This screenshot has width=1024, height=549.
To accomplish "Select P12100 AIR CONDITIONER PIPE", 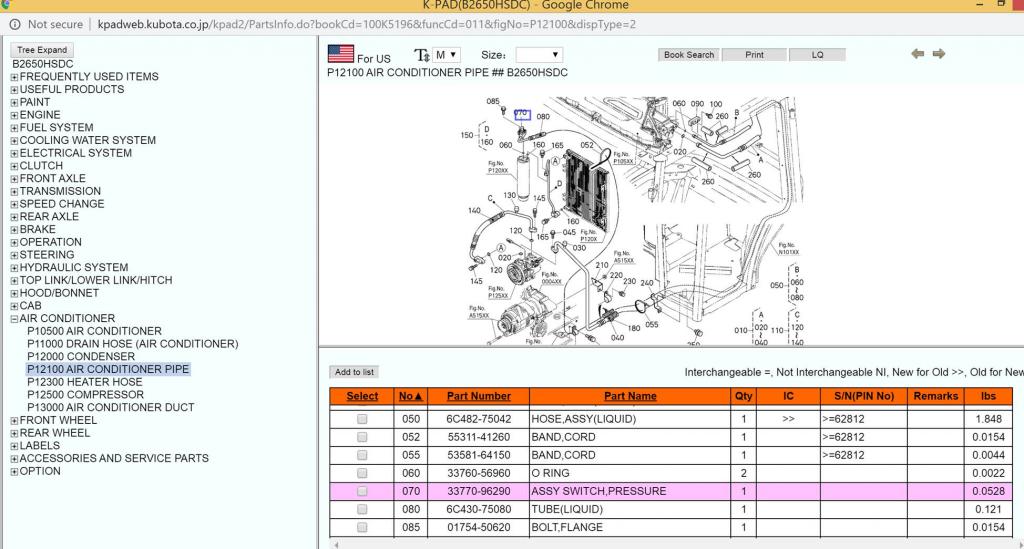I will [108, 369].
